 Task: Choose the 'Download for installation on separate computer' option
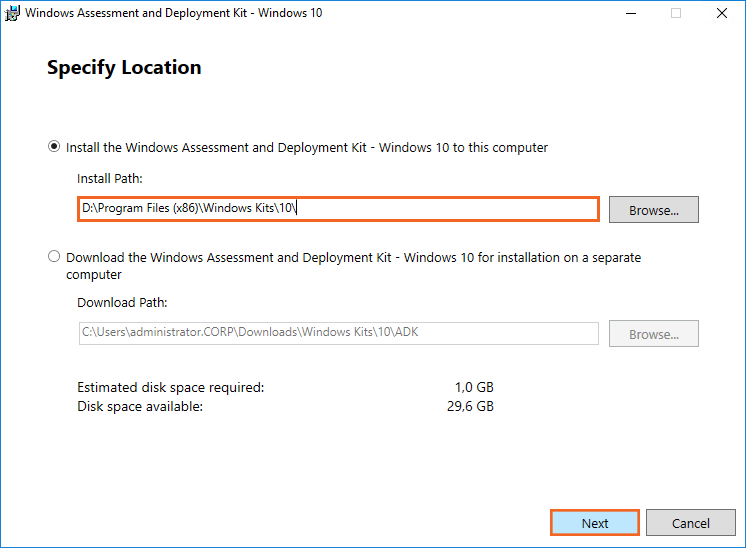[54, 257]
